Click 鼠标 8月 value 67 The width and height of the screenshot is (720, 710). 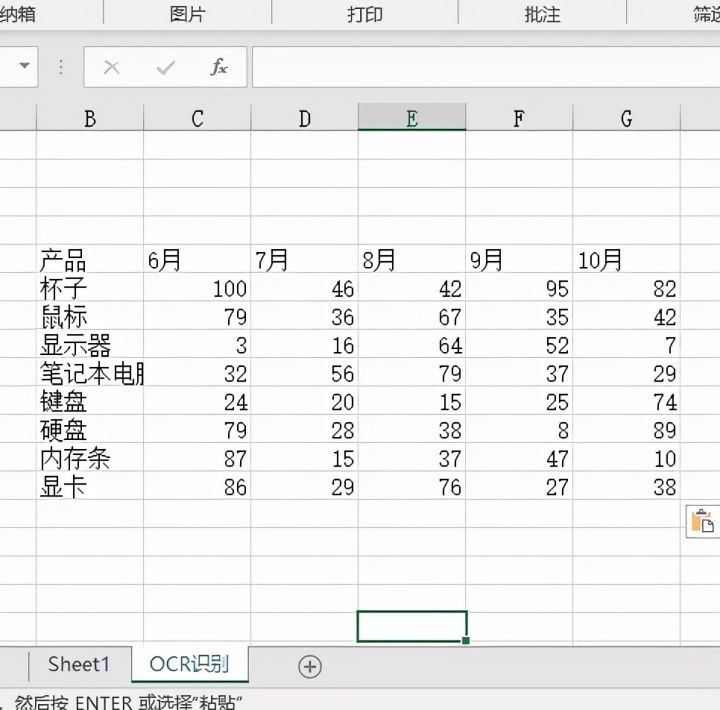coord(412,316)
